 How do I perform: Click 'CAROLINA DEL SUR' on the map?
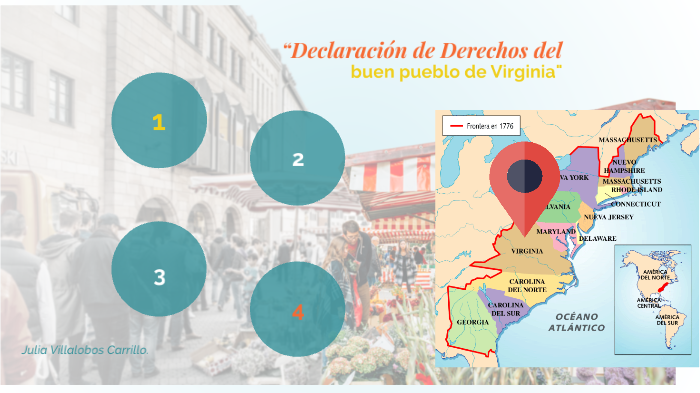[506, 309]
